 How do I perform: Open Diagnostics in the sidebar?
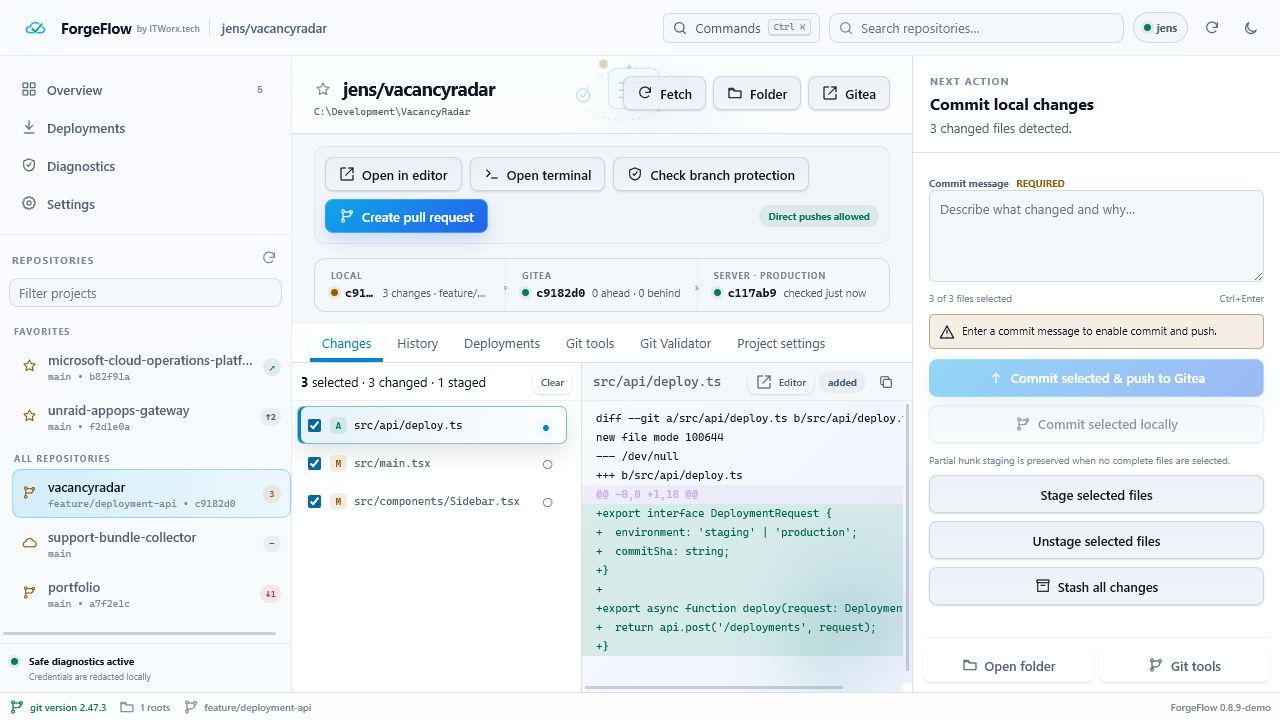[x=145, y=166]
